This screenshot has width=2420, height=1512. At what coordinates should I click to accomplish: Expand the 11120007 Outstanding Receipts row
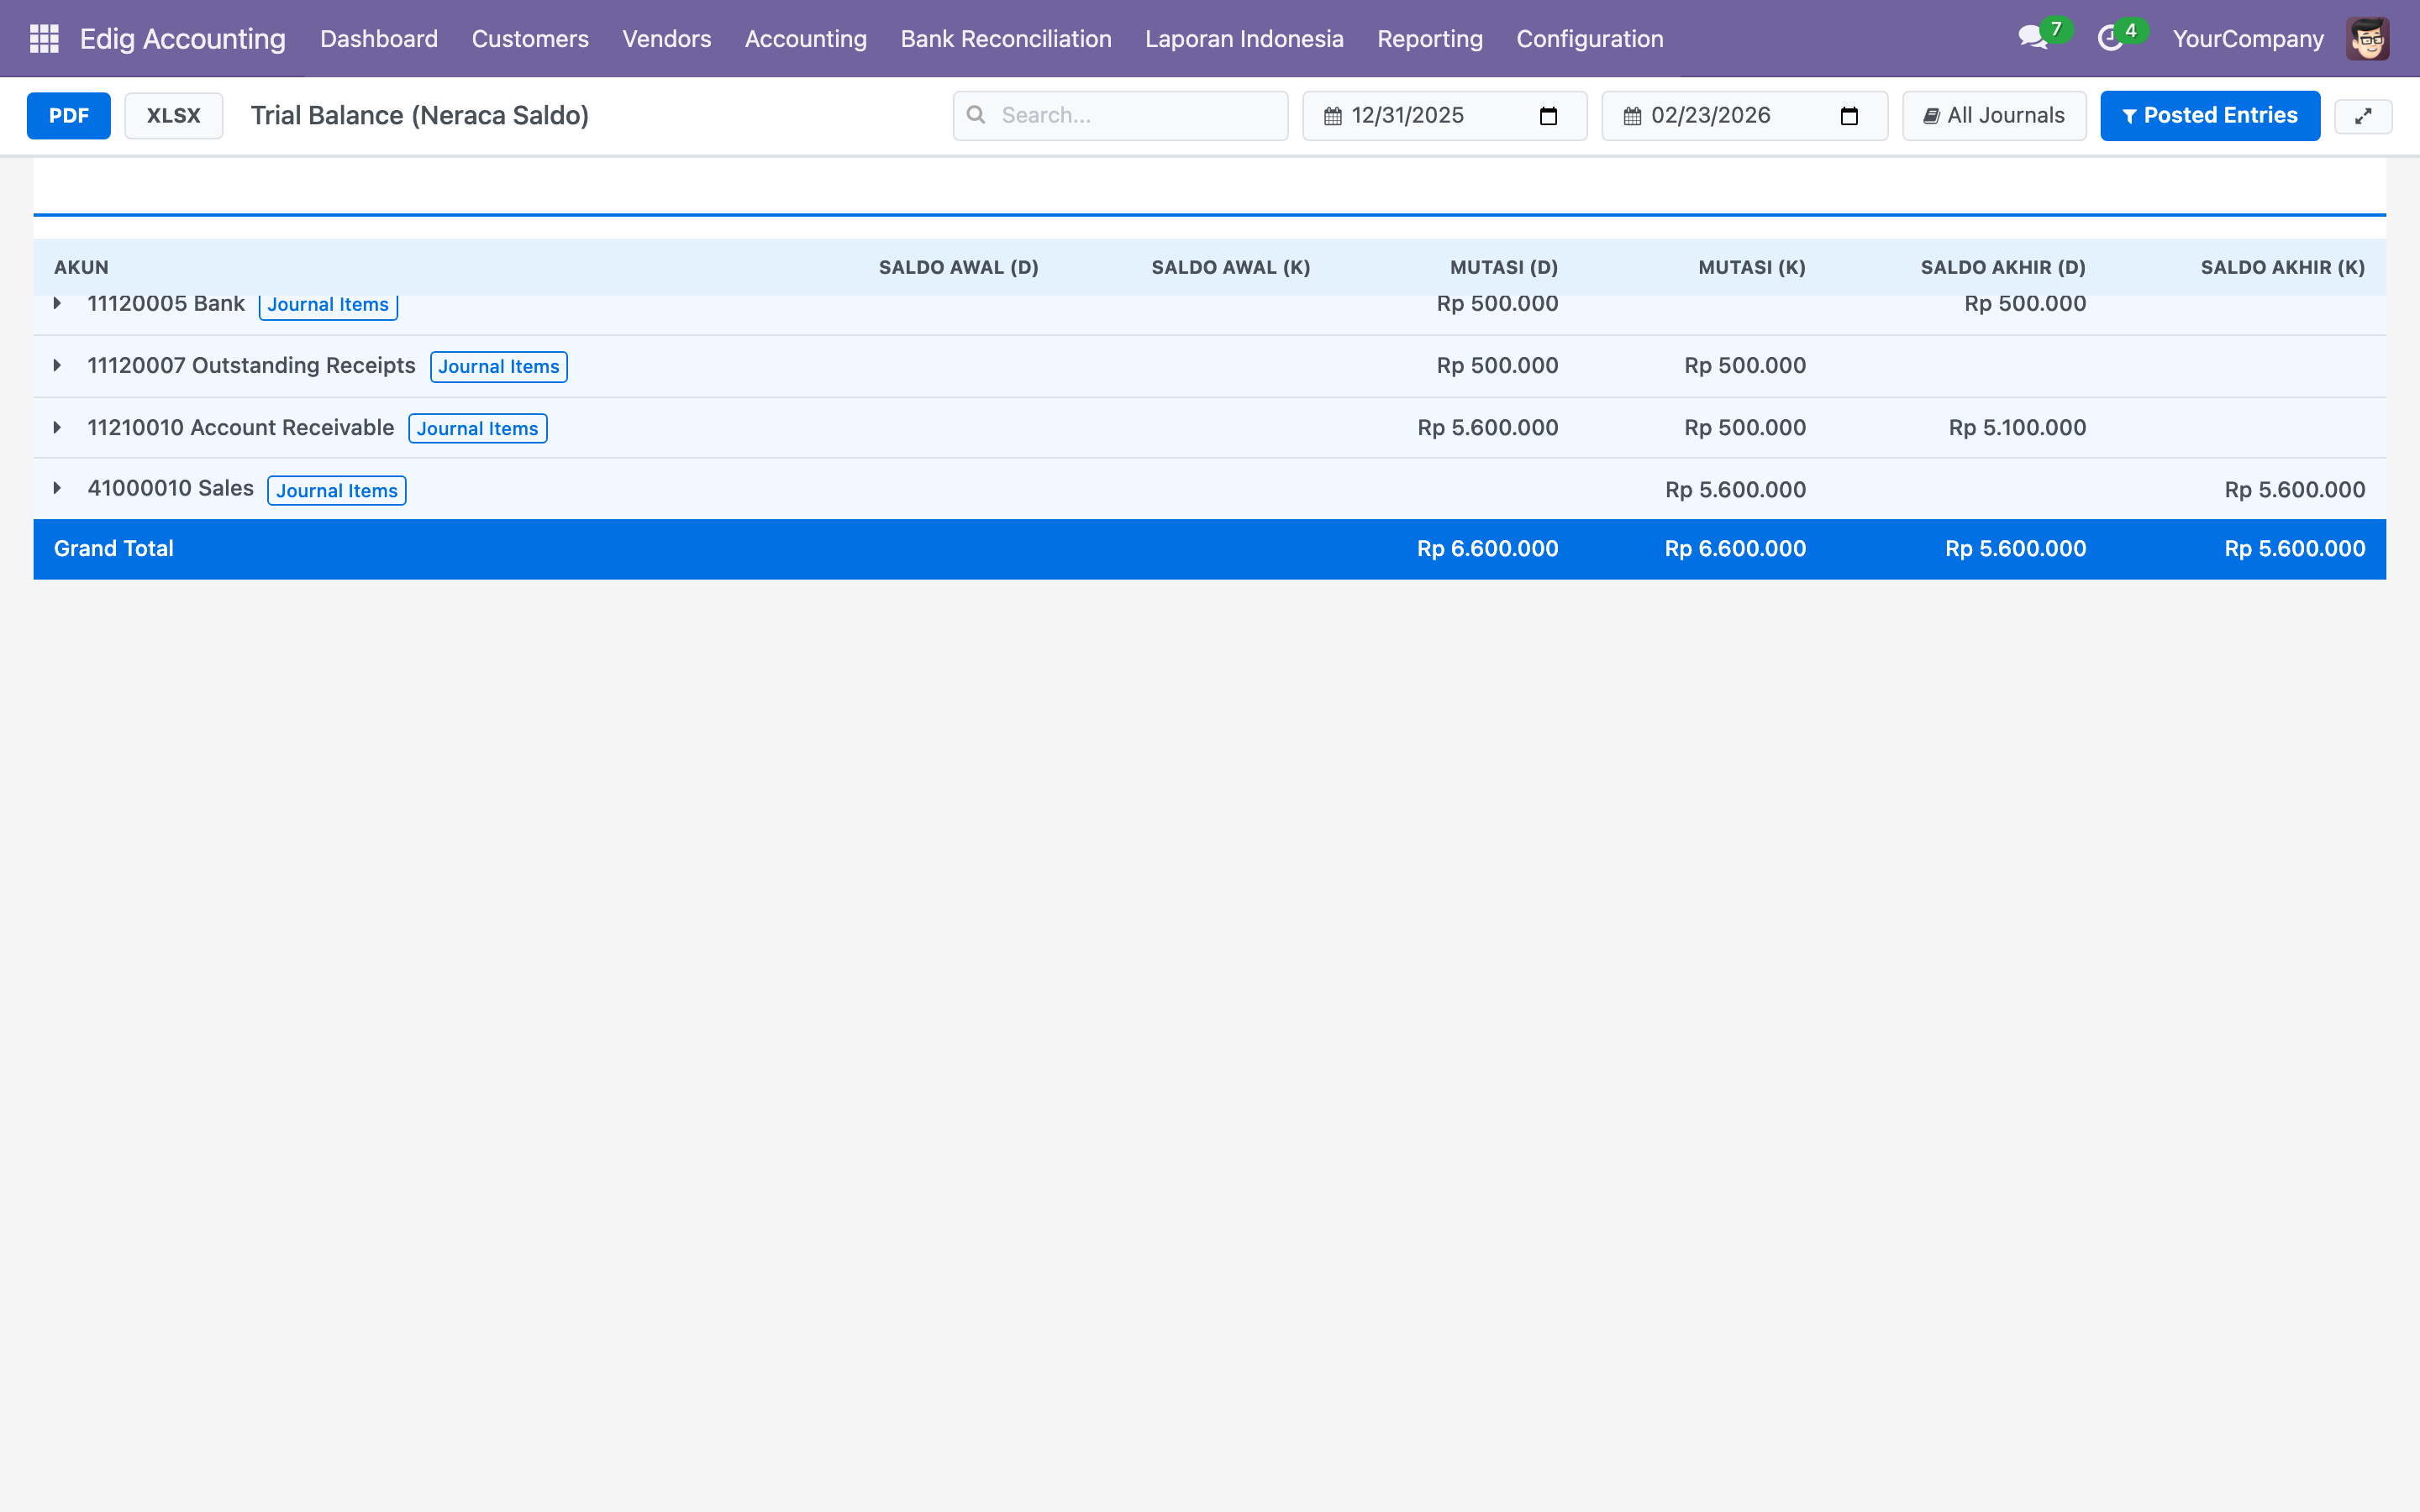pos(57,366)
